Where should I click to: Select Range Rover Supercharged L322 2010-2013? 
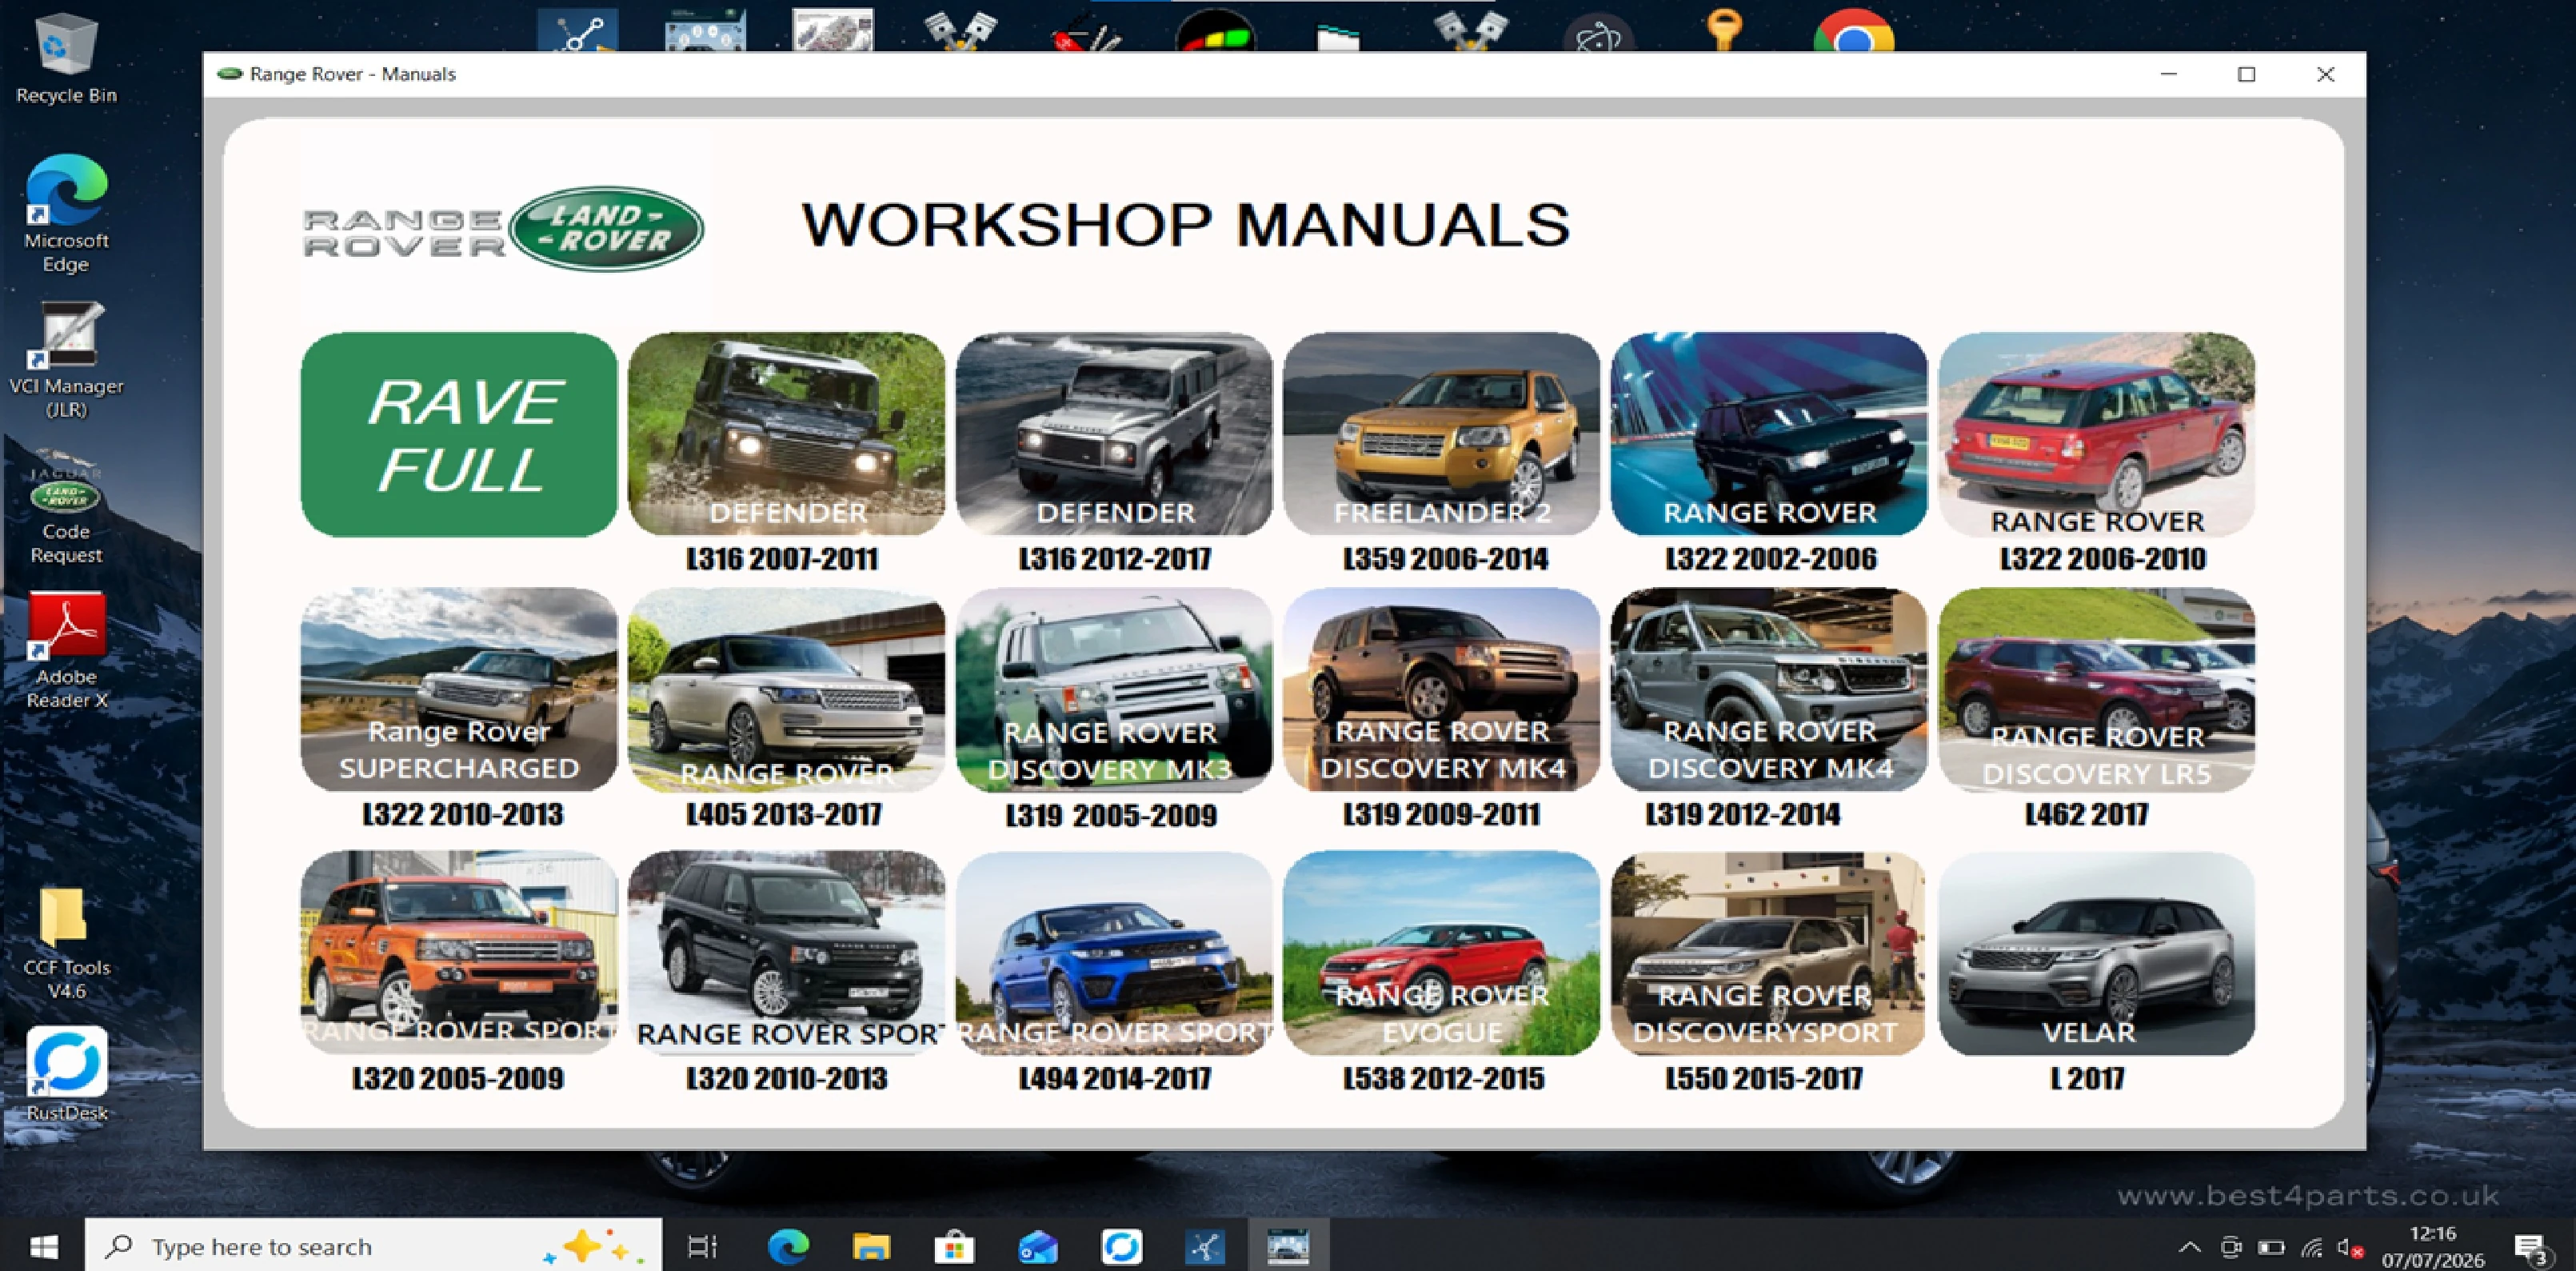(459, 690)
